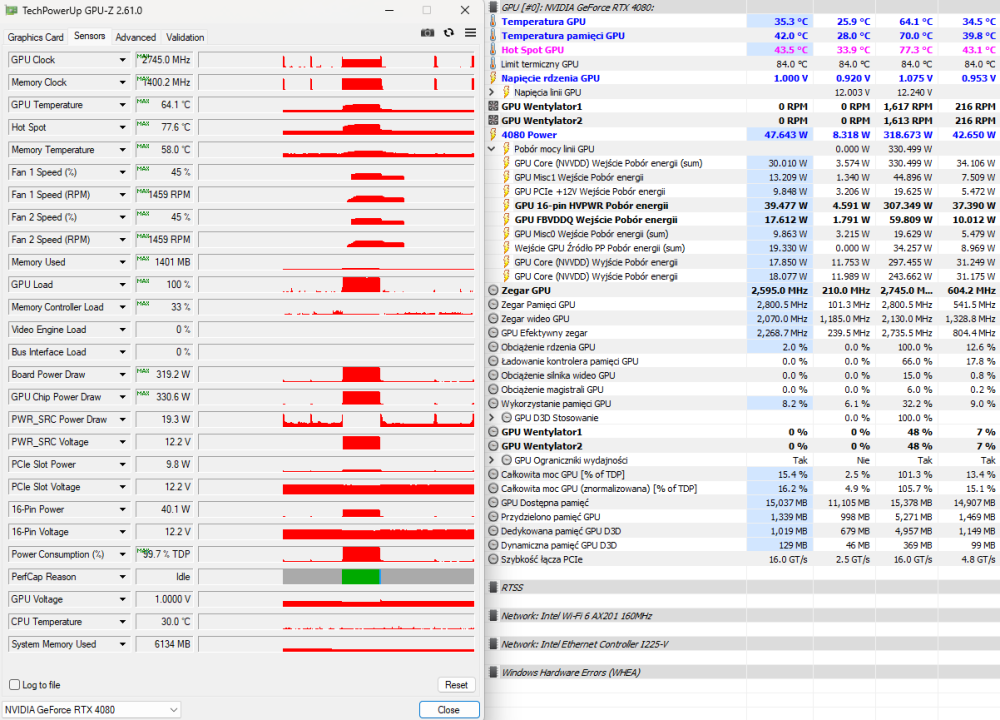Click lightning icon beside GPU 16-pin HVPWR Pobór energii
The width and height of the screenshot is (1000, 720).
coord(506,205)
